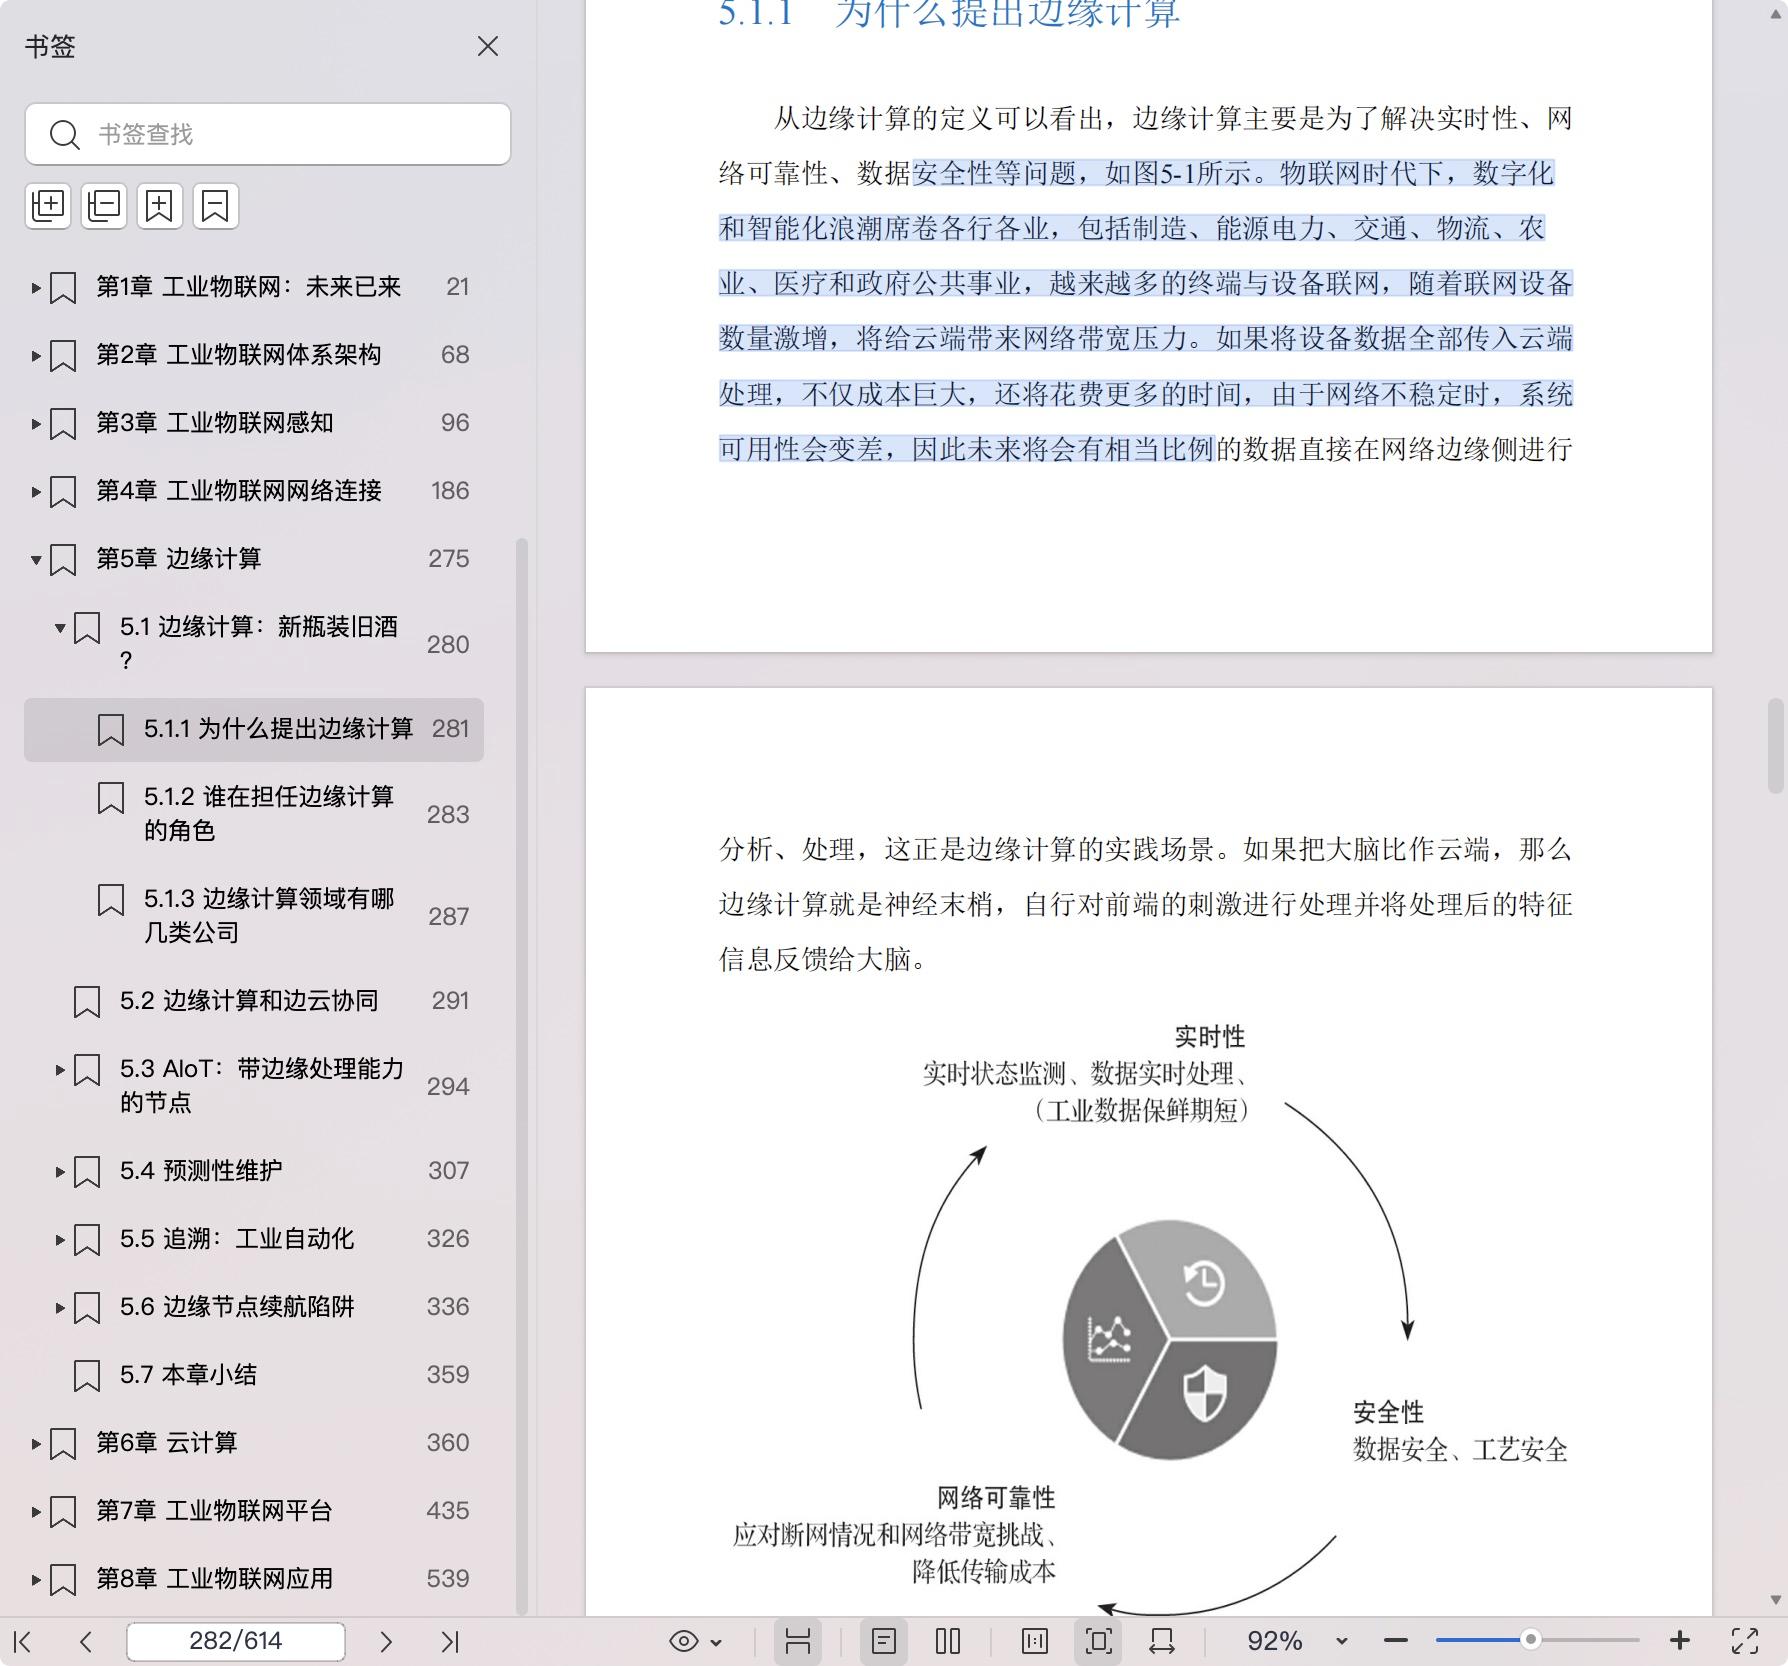Screen dimensions: 1788x1666
Task: Collapse 第5章 边缘计算 chapter
Action: tap(36, 560)
